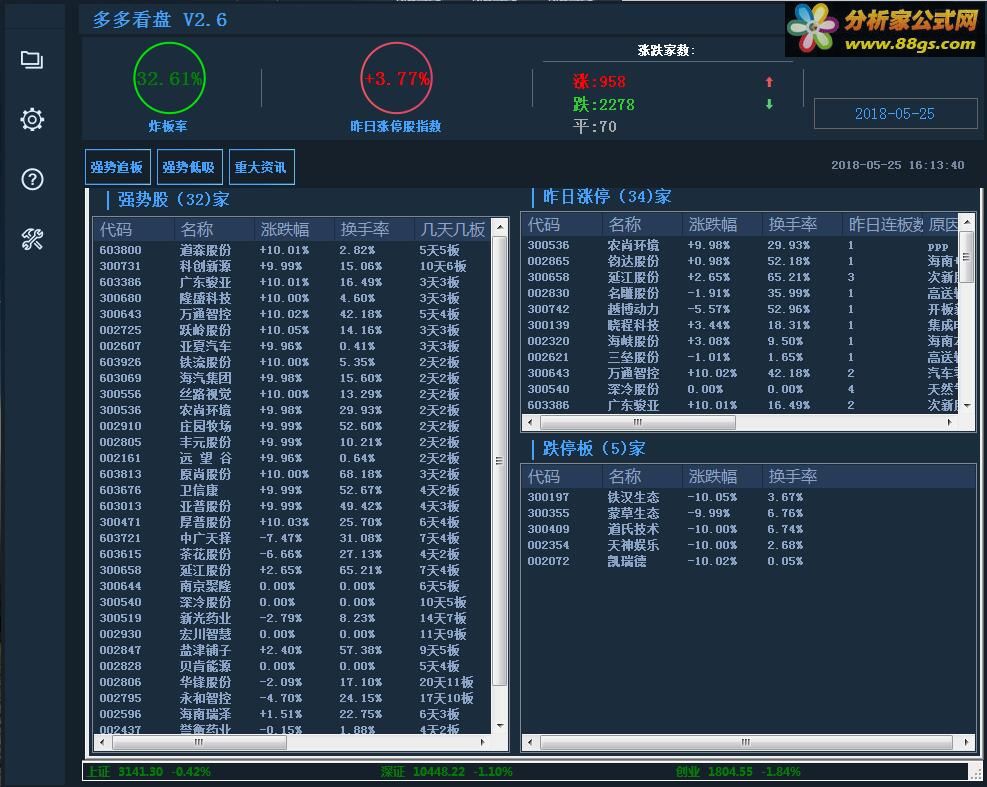Click down arrow of 昨日涨停 vertical scrollbar

(967, 406)
